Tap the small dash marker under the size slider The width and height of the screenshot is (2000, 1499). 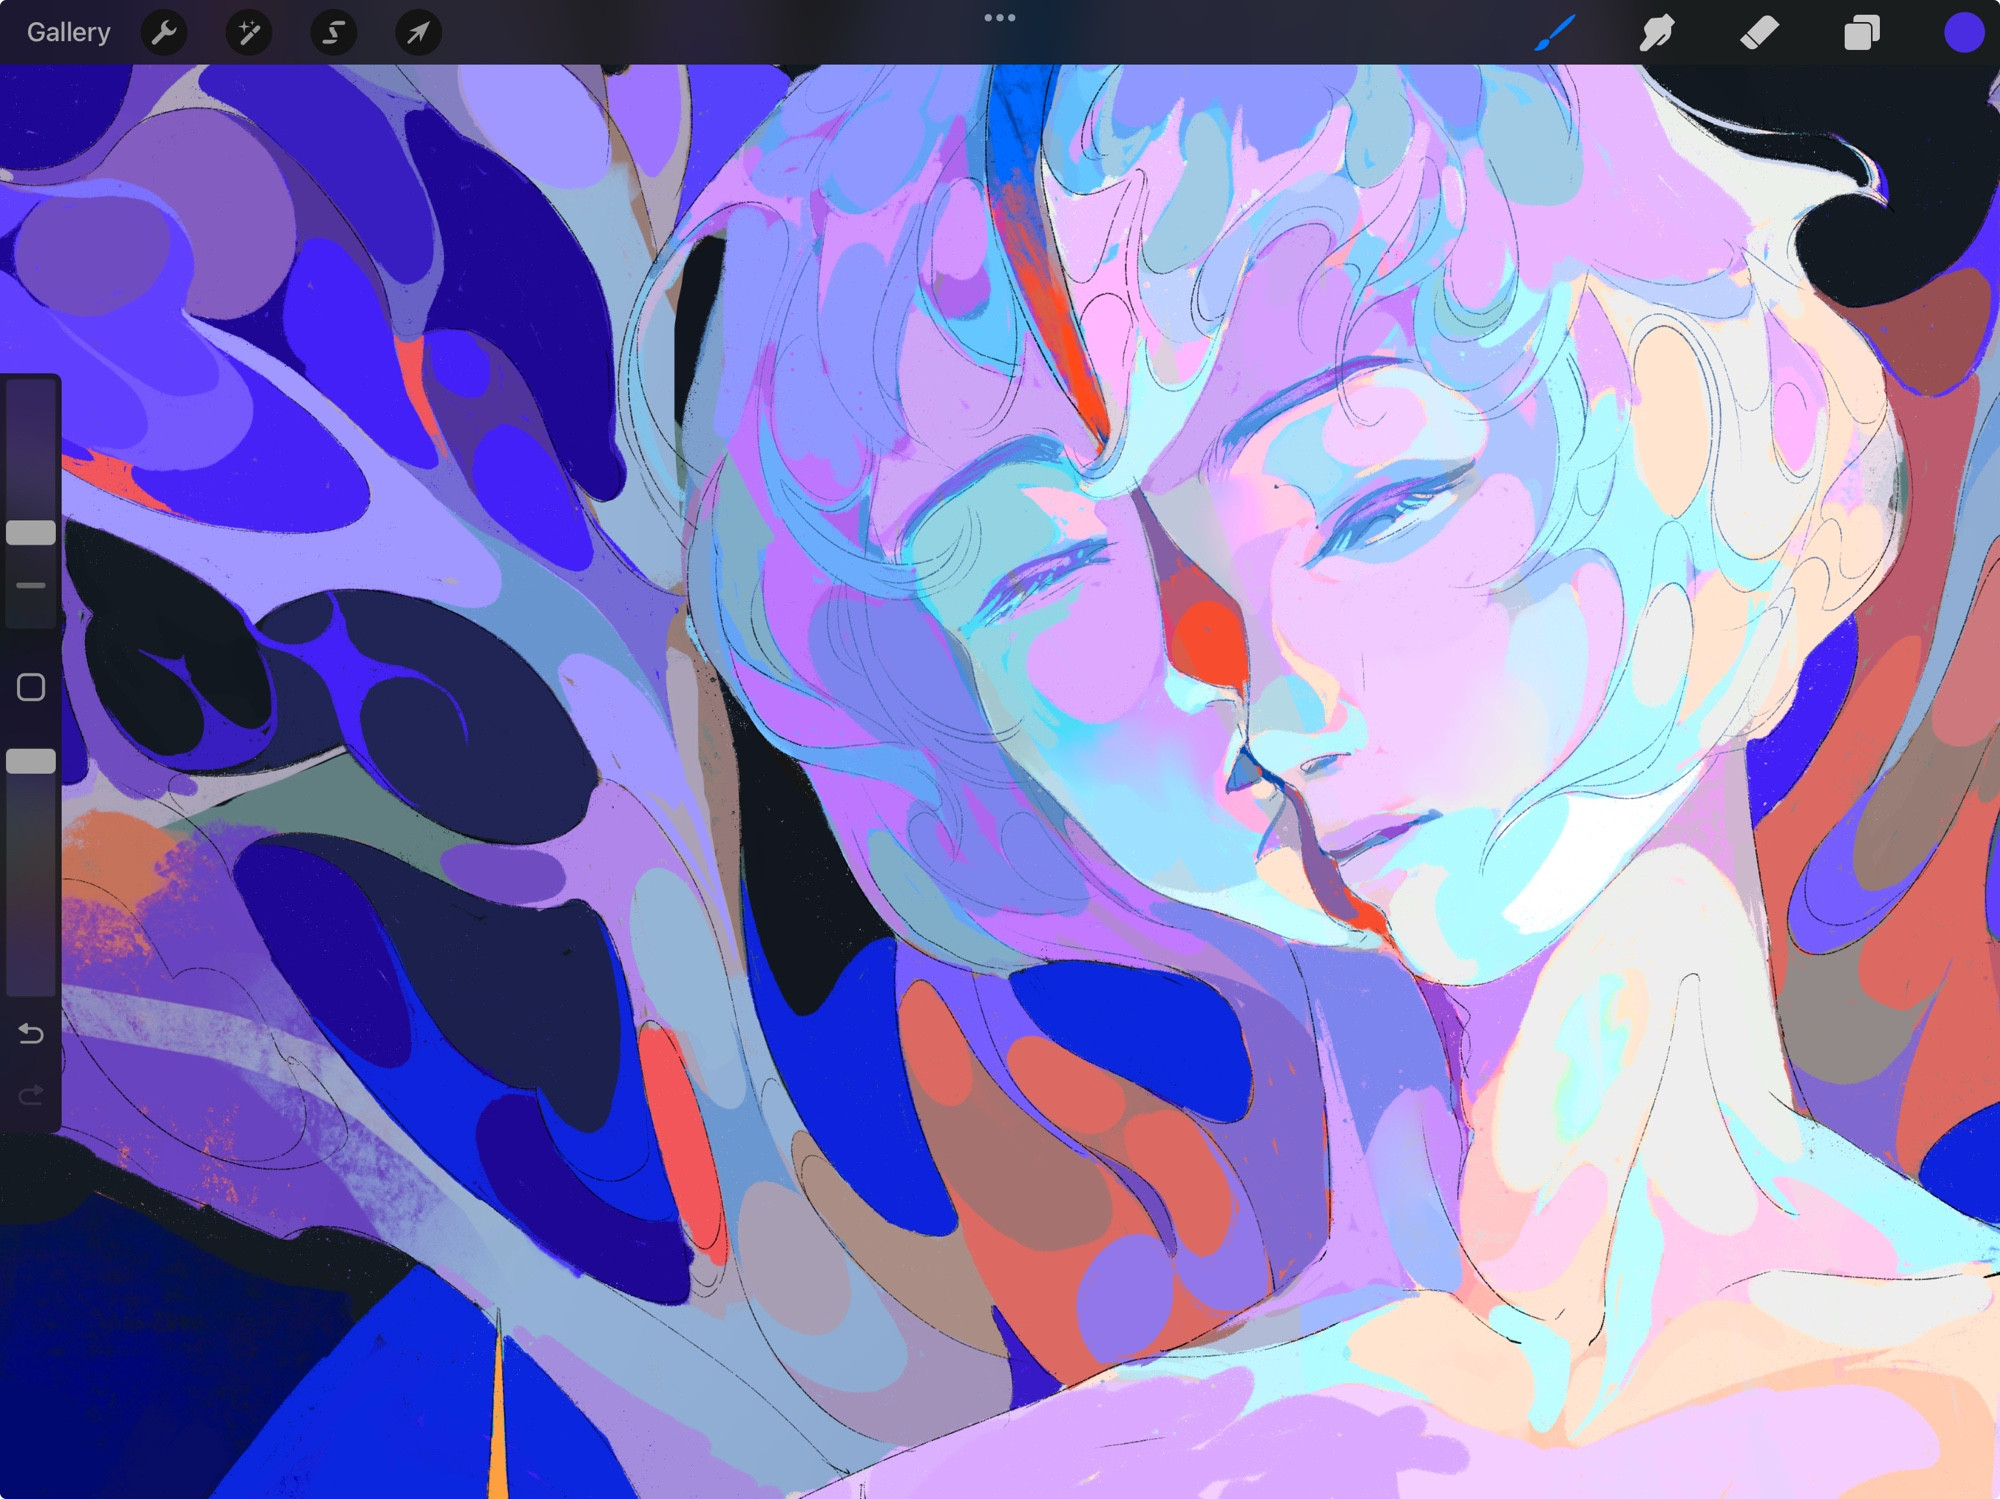coord(31,585)
